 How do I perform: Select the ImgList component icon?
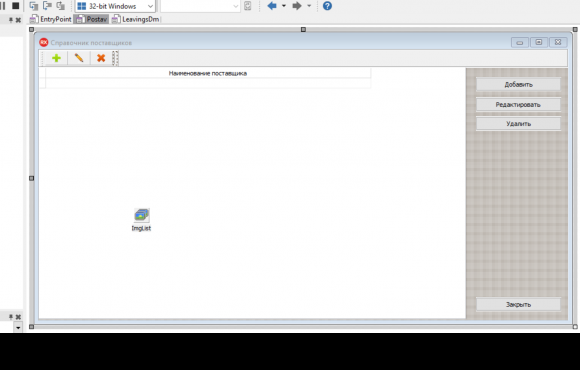(x=142, y=215)
